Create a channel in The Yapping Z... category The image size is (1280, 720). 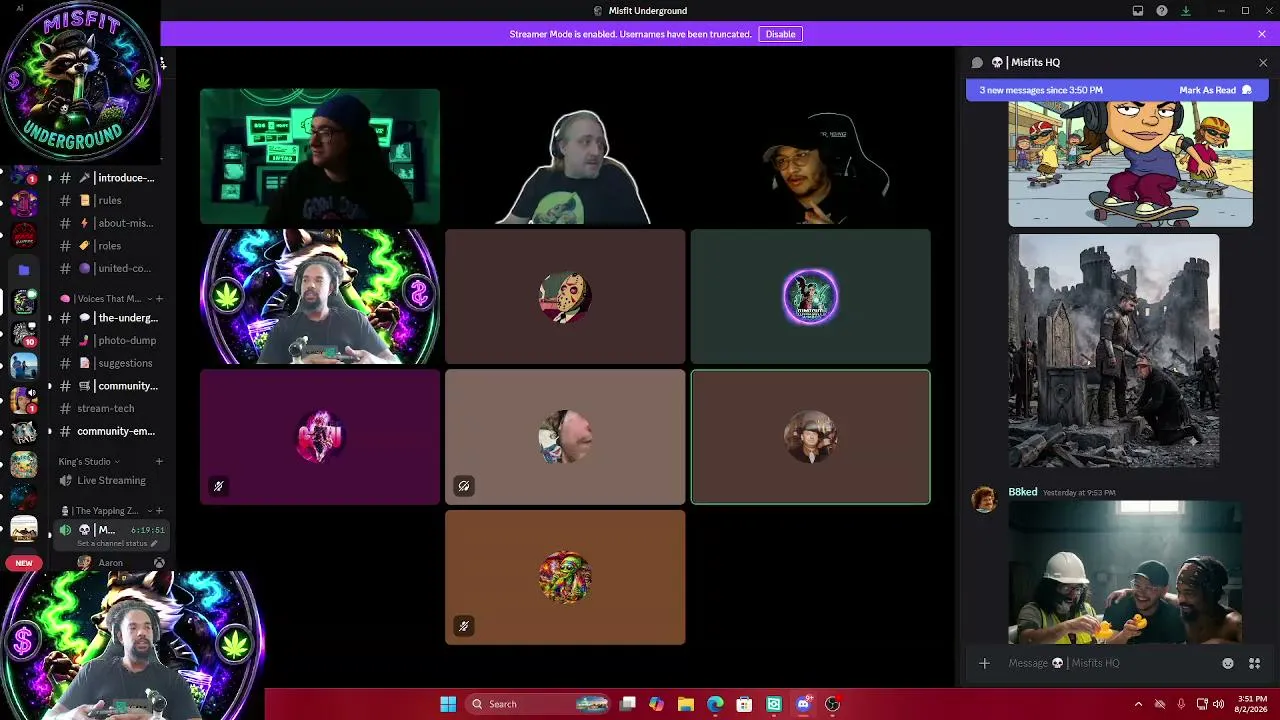click(x=159, y=511)
